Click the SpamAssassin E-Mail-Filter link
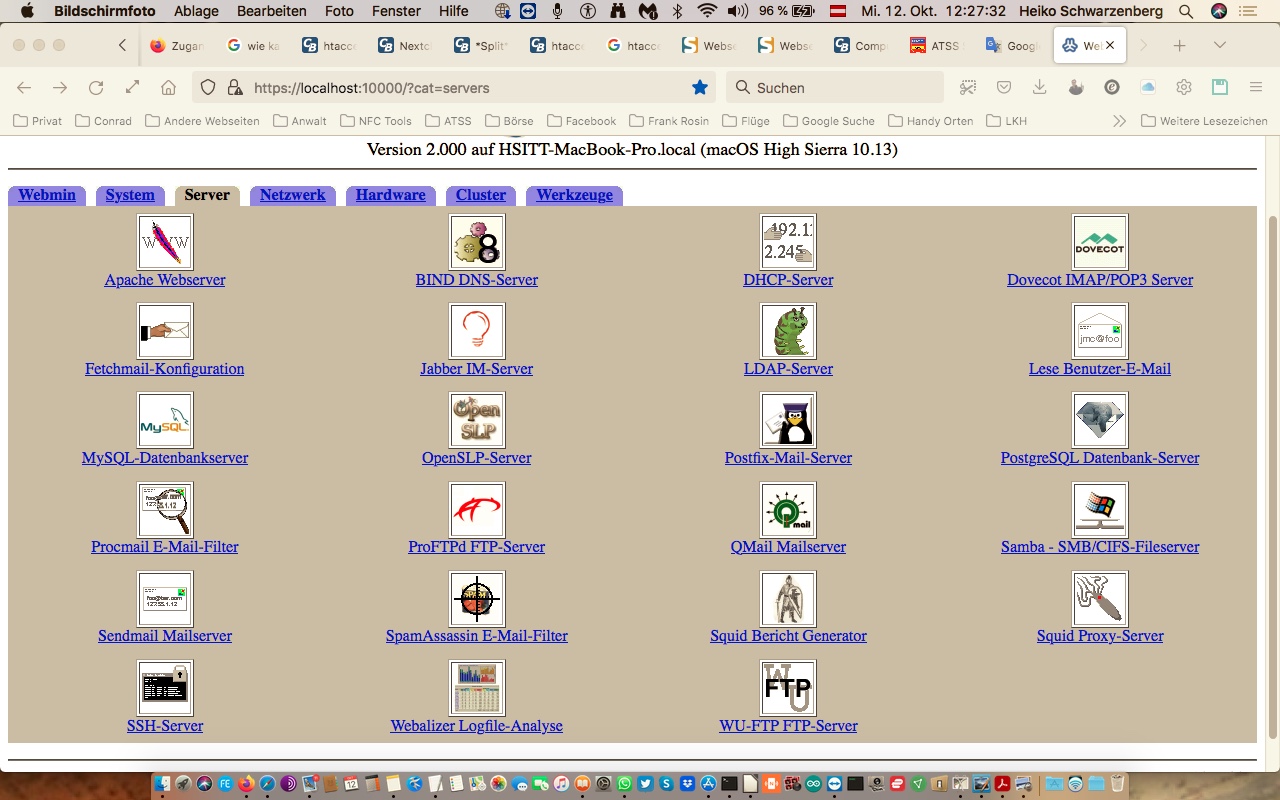The image size is (1280, 800). point(477,636)
